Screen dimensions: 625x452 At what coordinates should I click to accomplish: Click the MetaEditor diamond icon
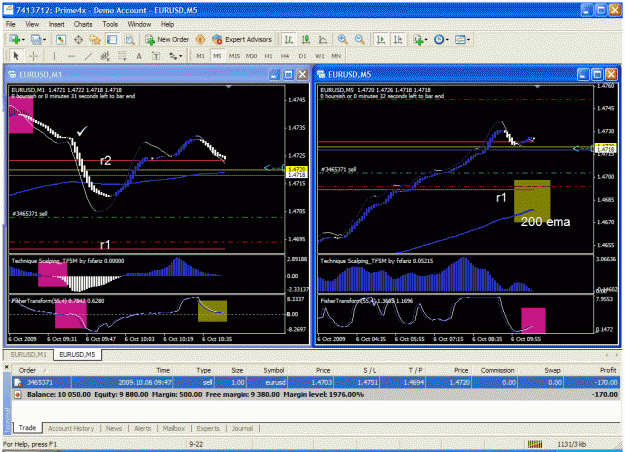click(x=200, y=39)
